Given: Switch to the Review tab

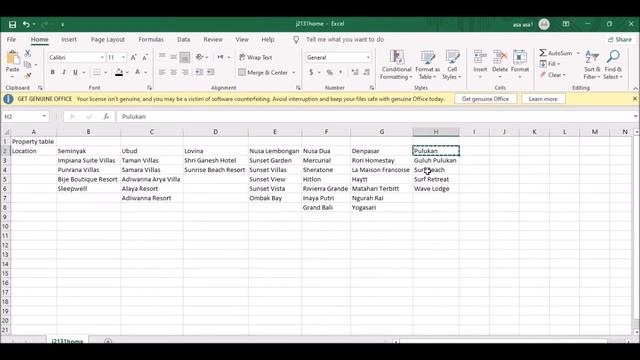Looking at the screenshot, I should (213, 40).
